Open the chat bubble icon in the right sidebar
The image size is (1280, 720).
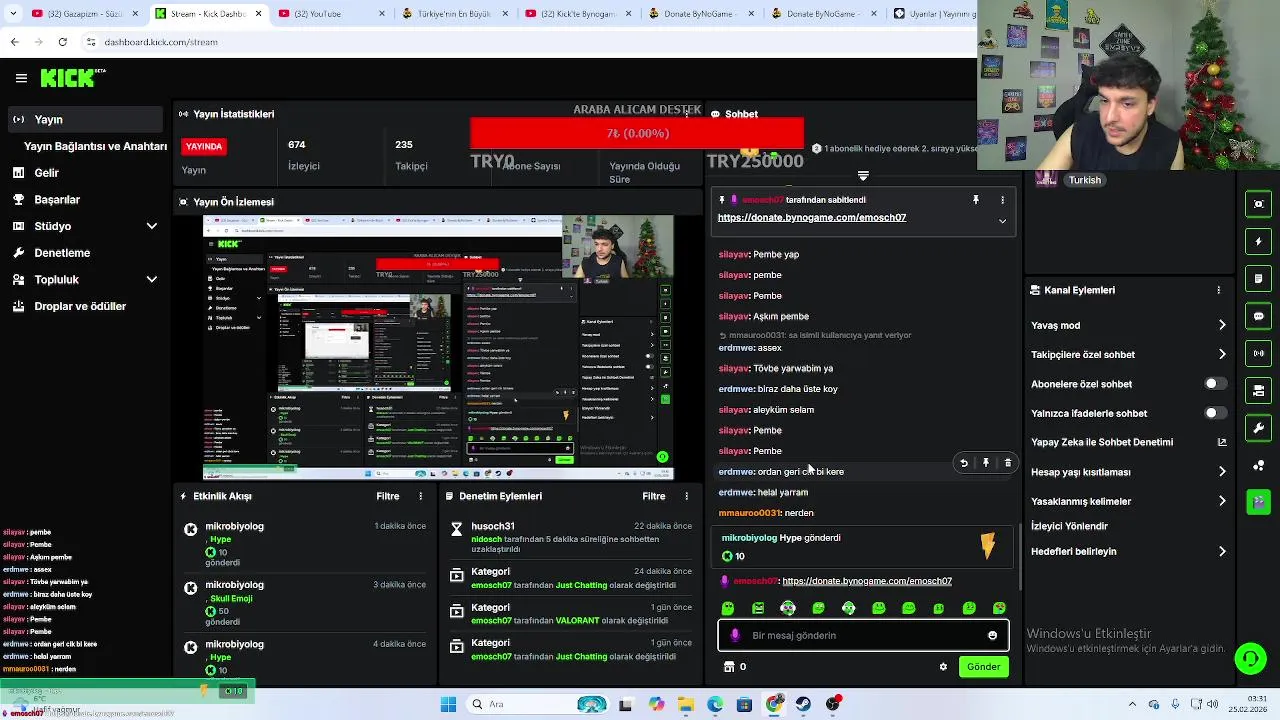tap(1259, 316)
